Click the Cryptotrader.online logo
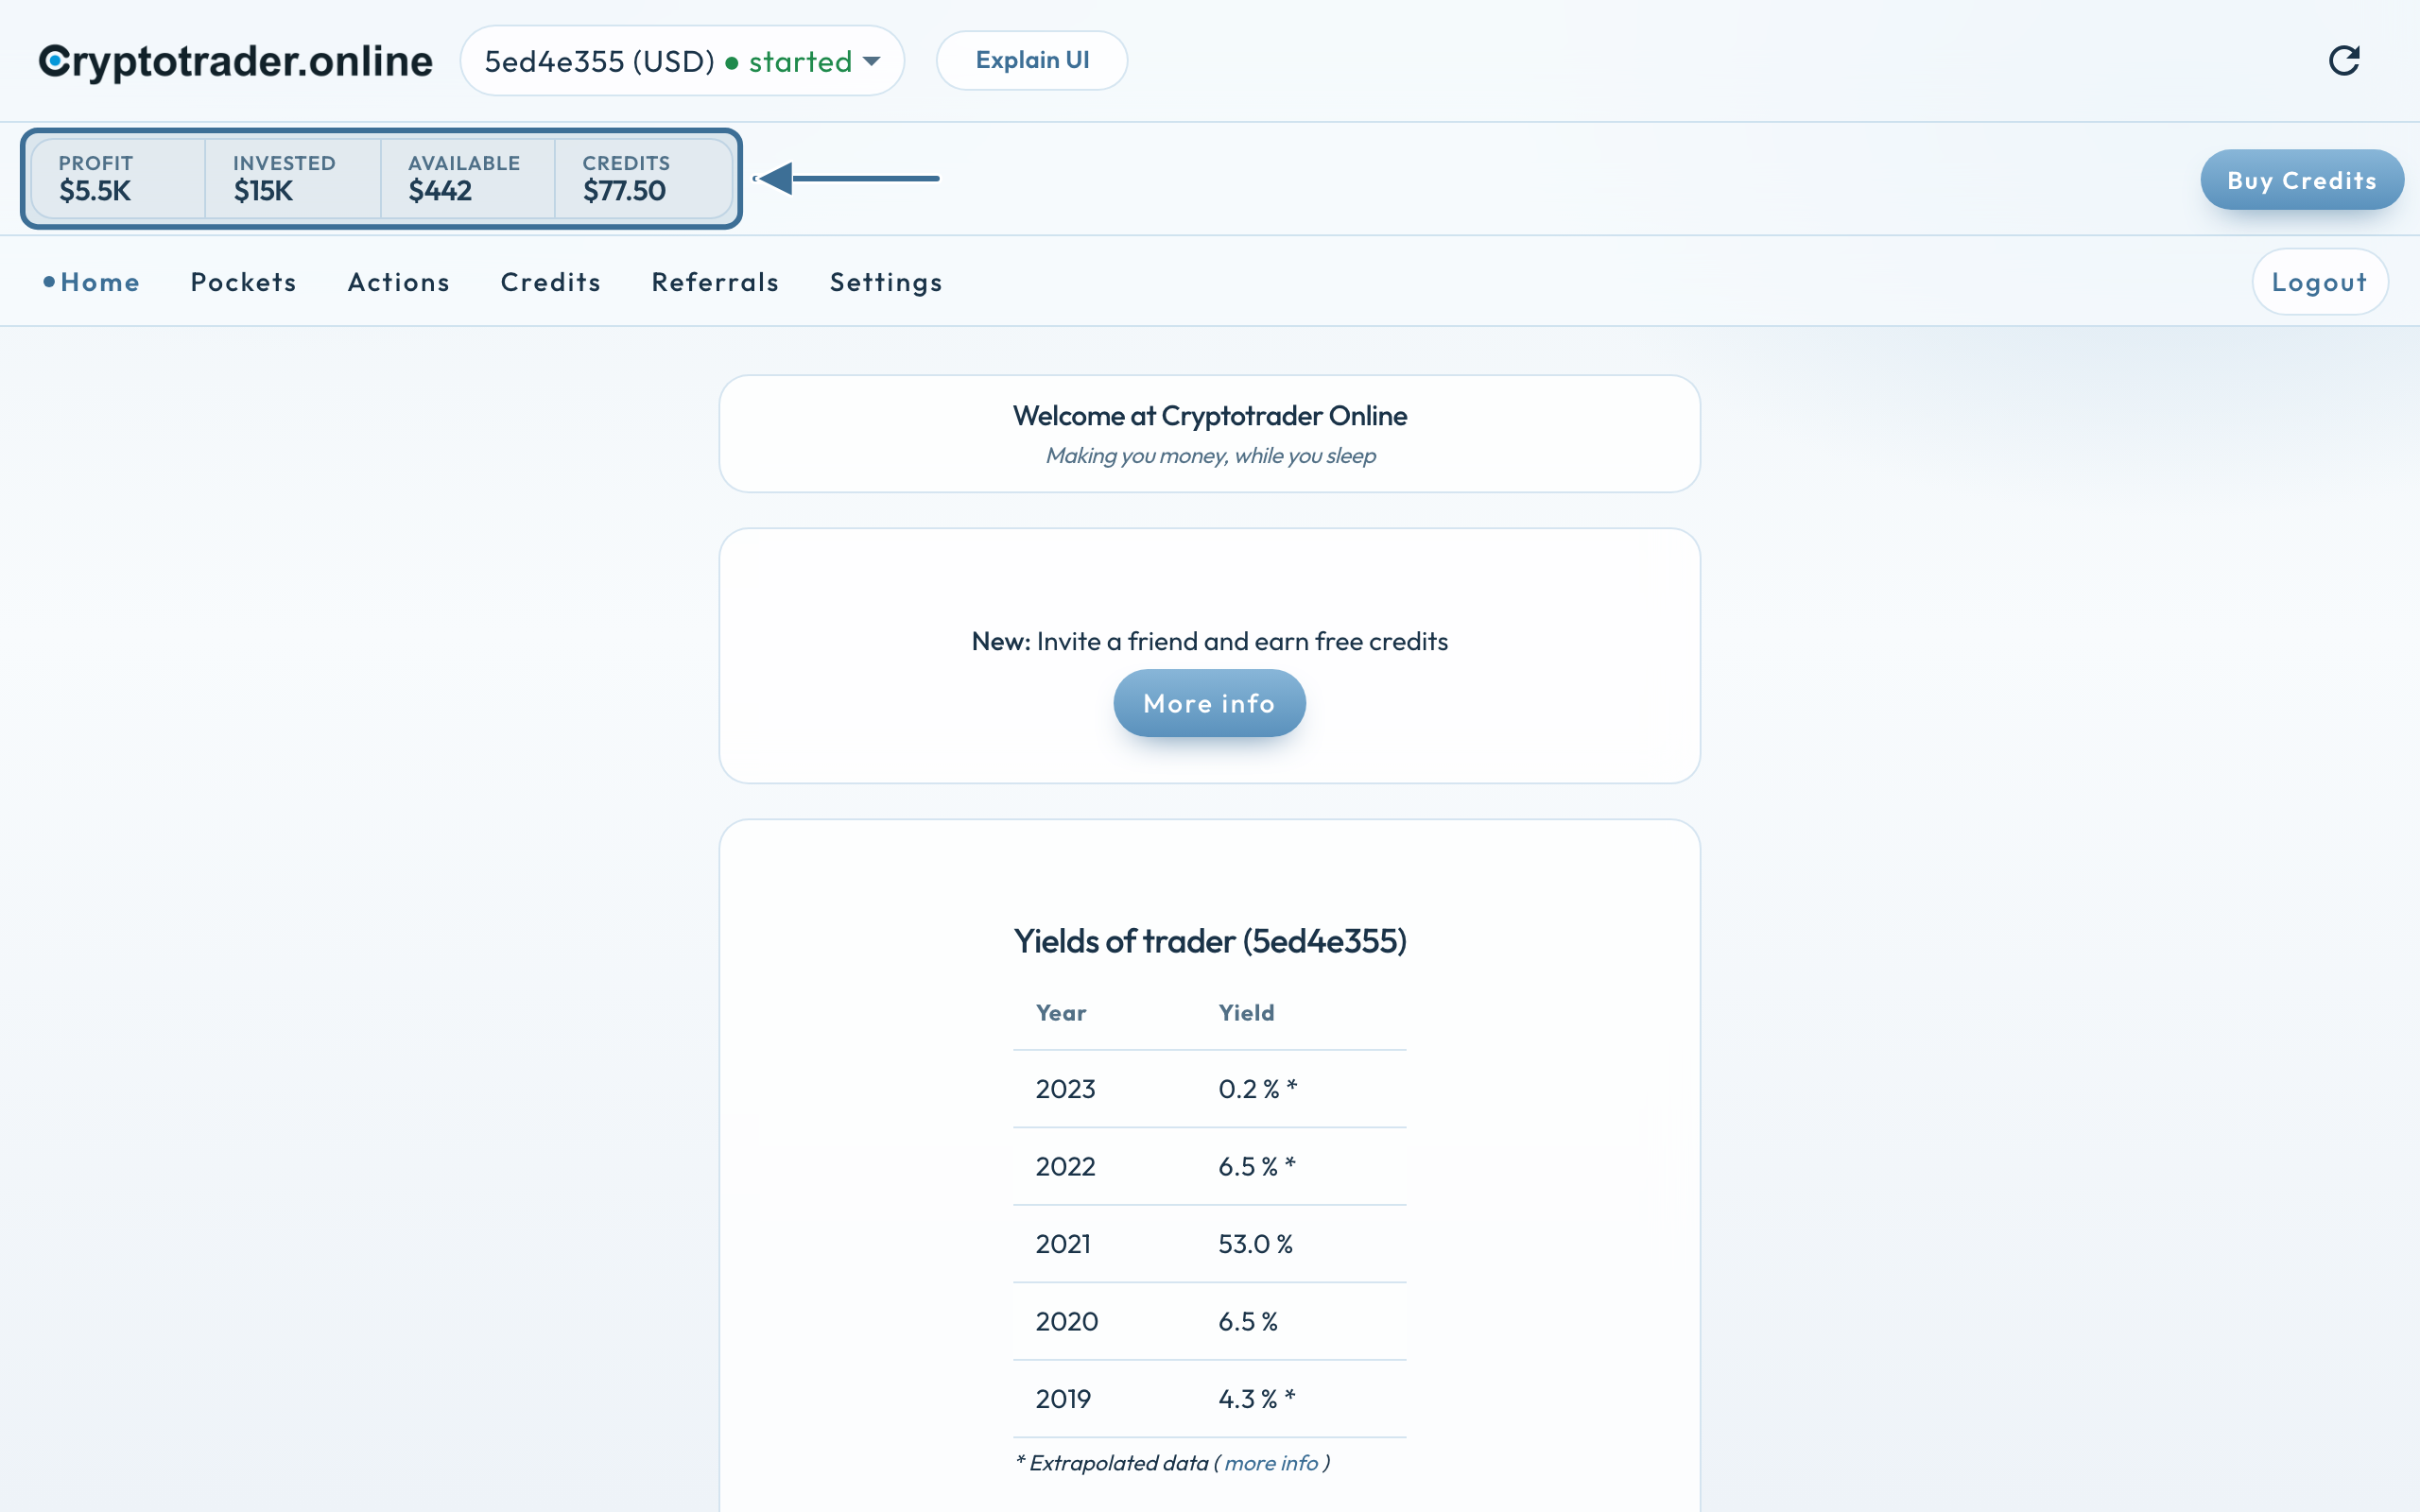Viewport: 2420px width, 1512px height. [x=236, y=61]
